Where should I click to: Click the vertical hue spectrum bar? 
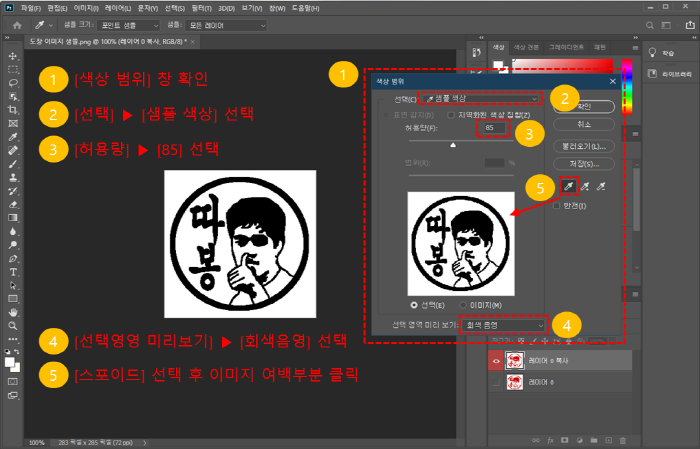[x=627, y=86]
